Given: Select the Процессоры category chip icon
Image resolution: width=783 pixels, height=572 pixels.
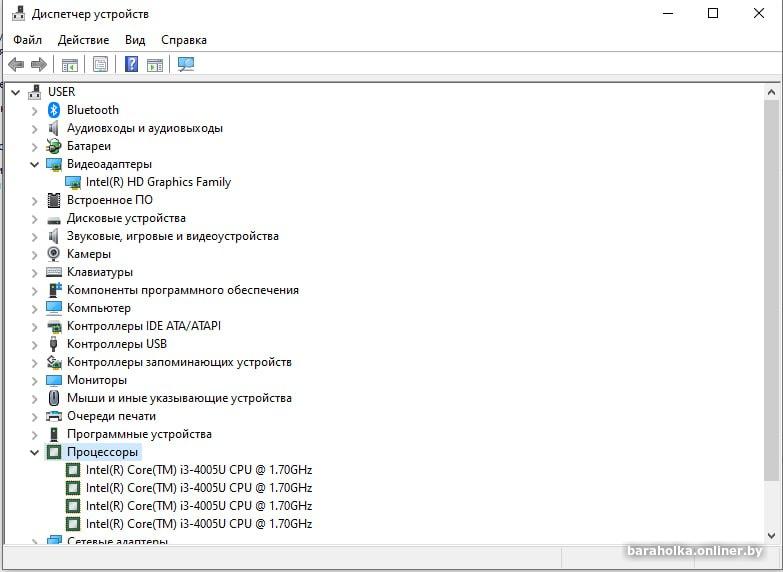Looking at the screenshot, I should tap(54, 452).
